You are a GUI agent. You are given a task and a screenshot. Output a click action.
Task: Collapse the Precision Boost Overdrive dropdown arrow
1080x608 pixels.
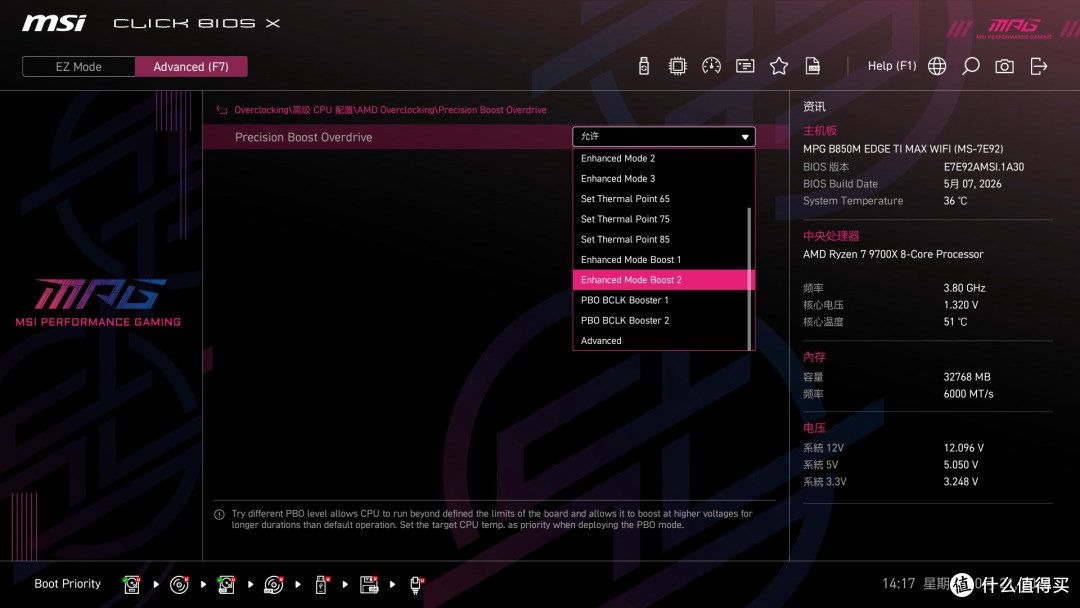745,137
